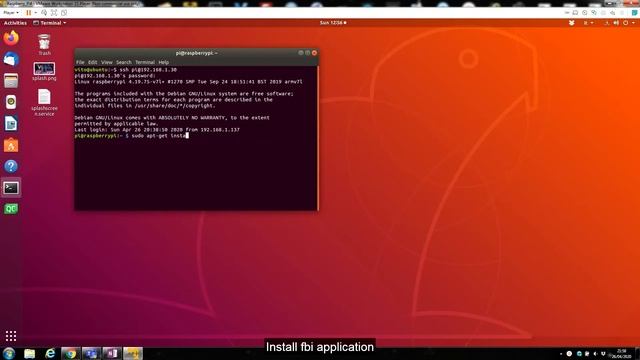Open Google Chrome from the taskbar

71,353
